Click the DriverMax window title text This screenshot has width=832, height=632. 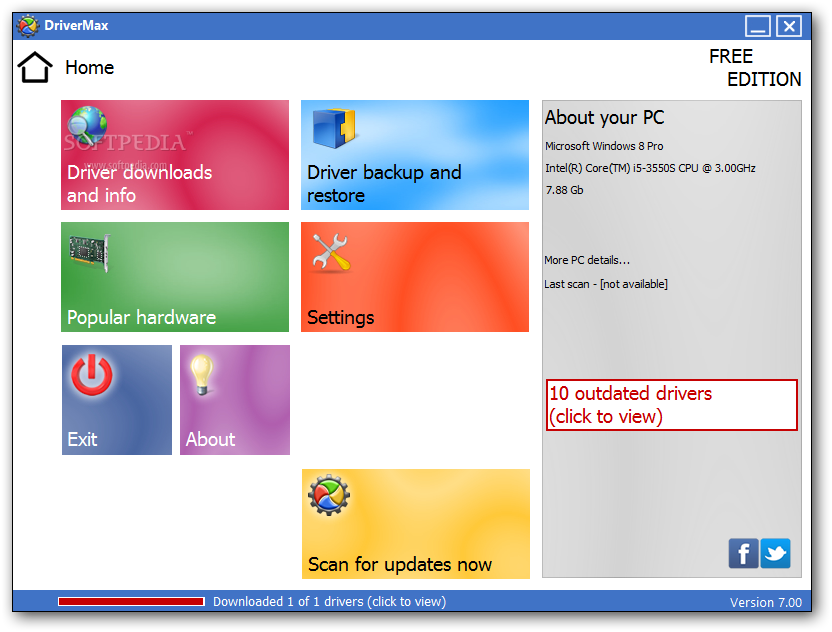[x=76, y=25]
